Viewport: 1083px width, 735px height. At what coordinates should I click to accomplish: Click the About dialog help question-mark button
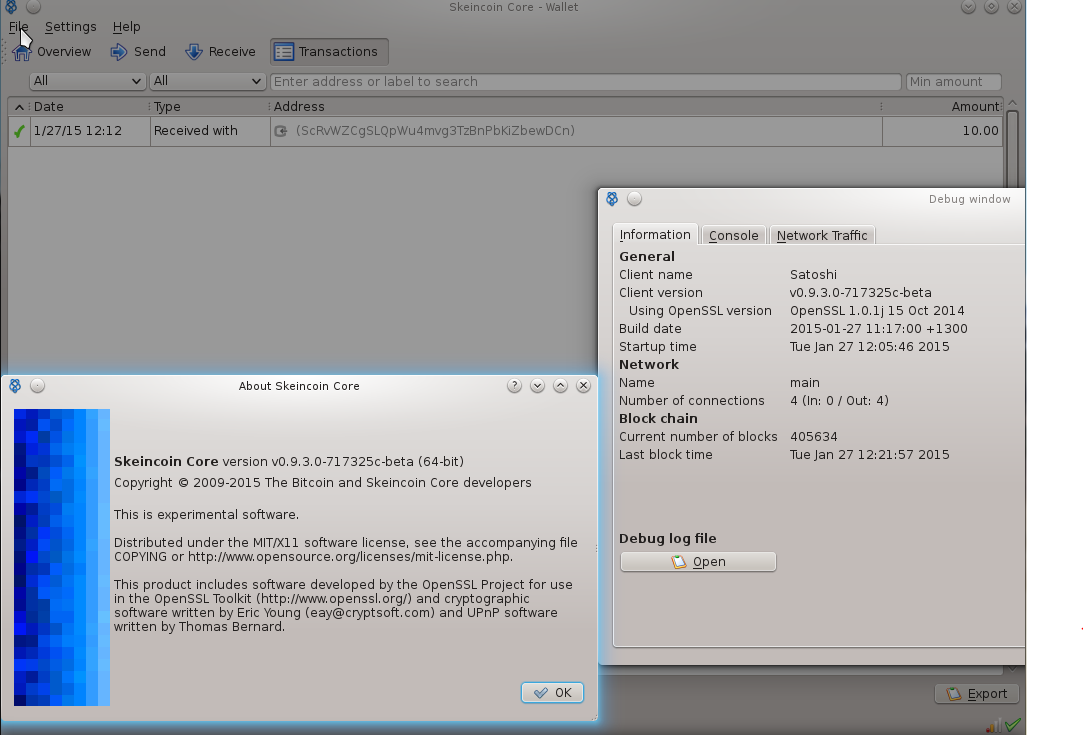point(514,385)
